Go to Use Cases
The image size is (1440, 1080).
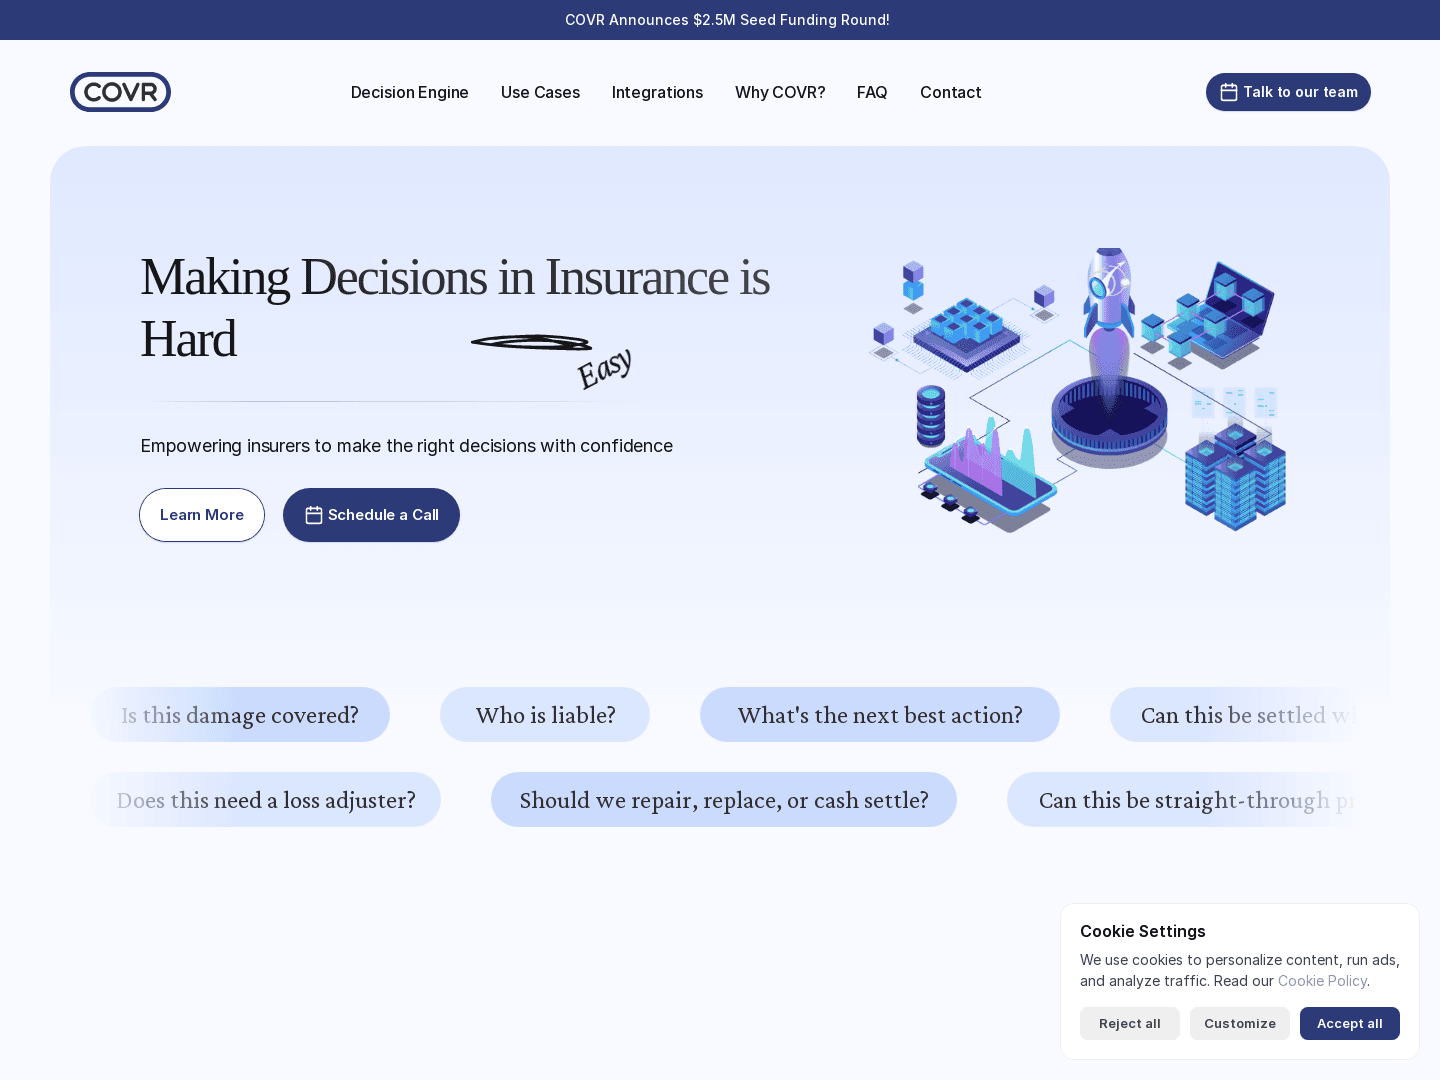540,92
